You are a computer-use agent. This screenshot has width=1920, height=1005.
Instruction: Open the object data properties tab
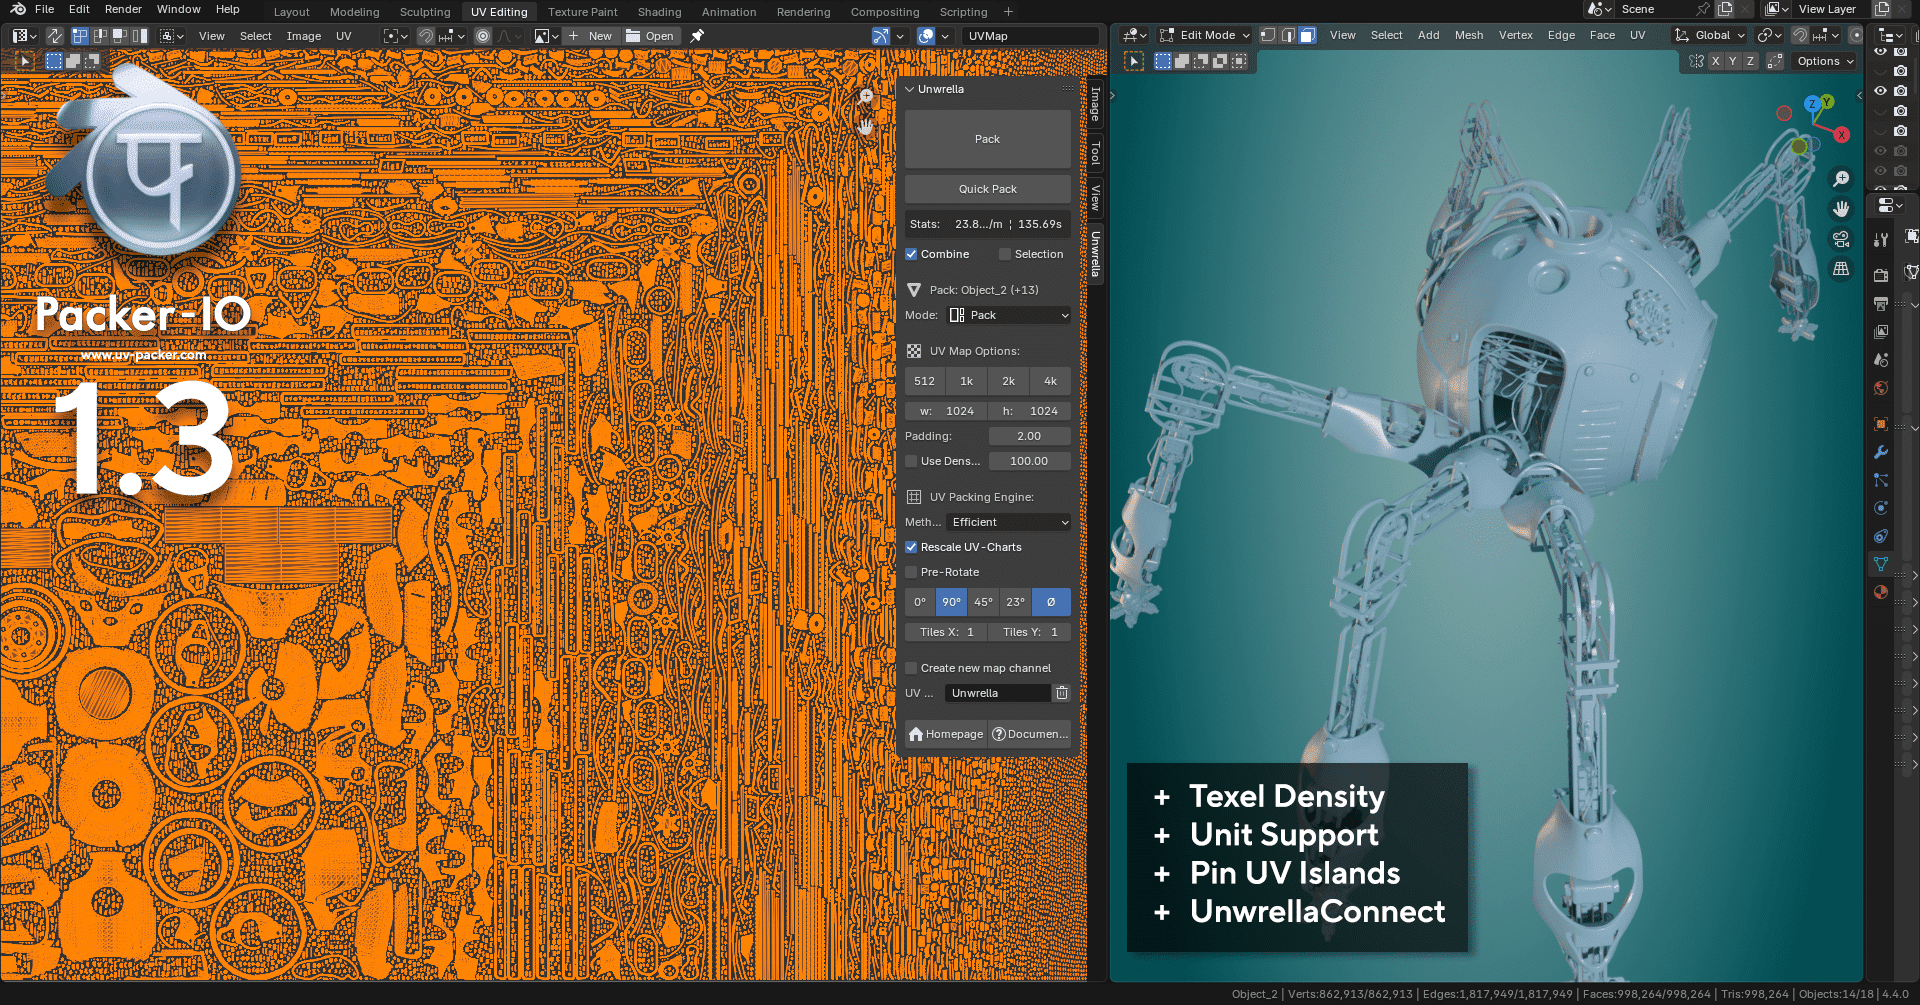pyautogui.click(x=1881, y=564)
